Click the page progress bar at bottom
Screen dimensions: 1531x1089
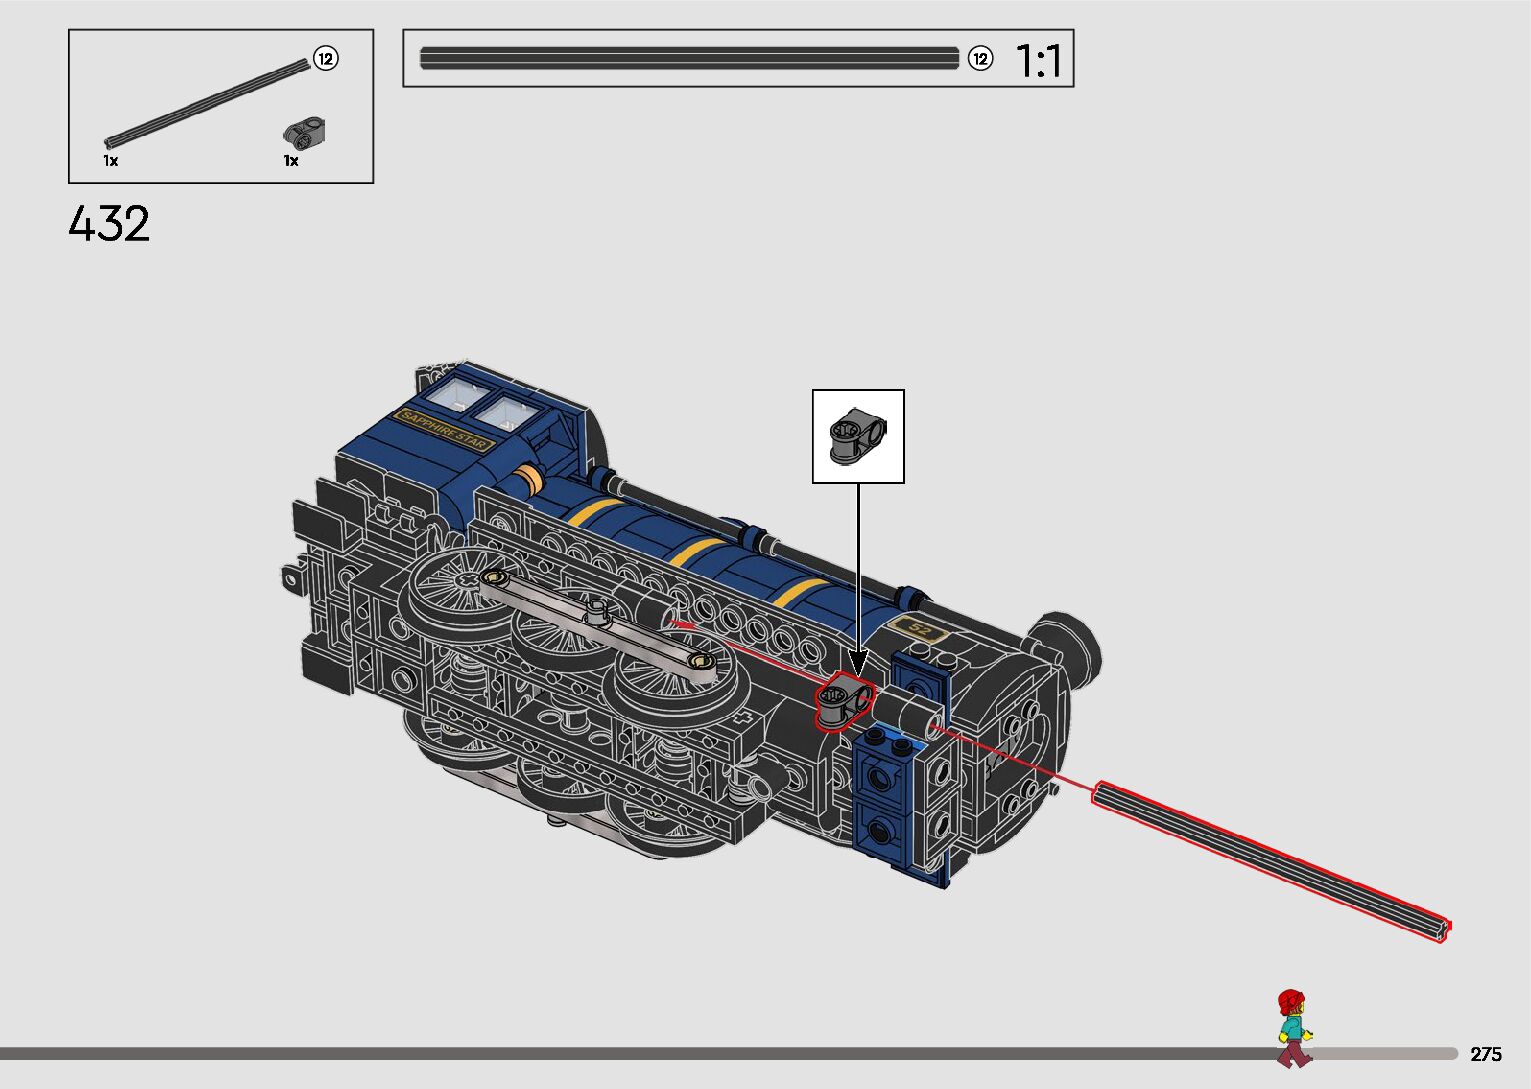click(x=640, y=1053)
